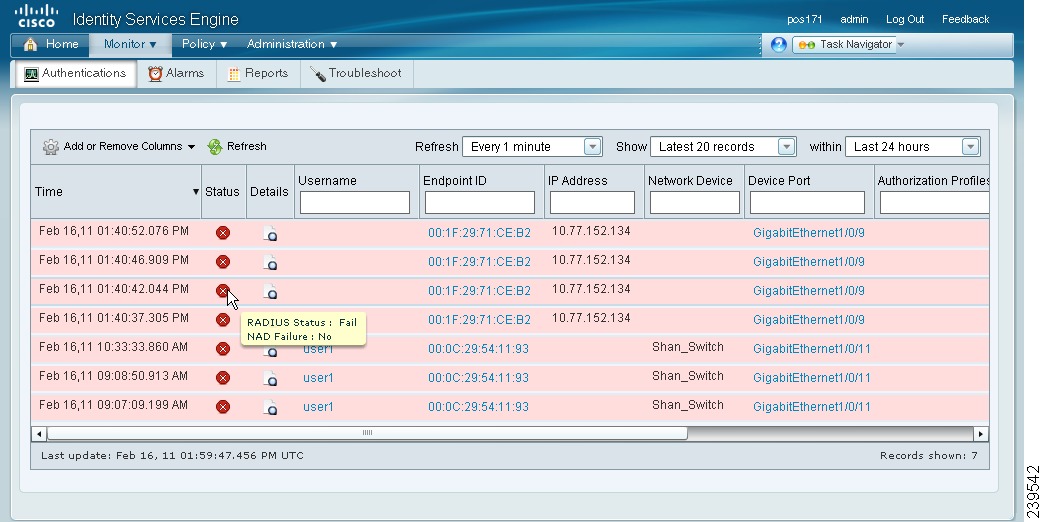
Task: Click the scroll right arrow
Action: tap(981, 434)
